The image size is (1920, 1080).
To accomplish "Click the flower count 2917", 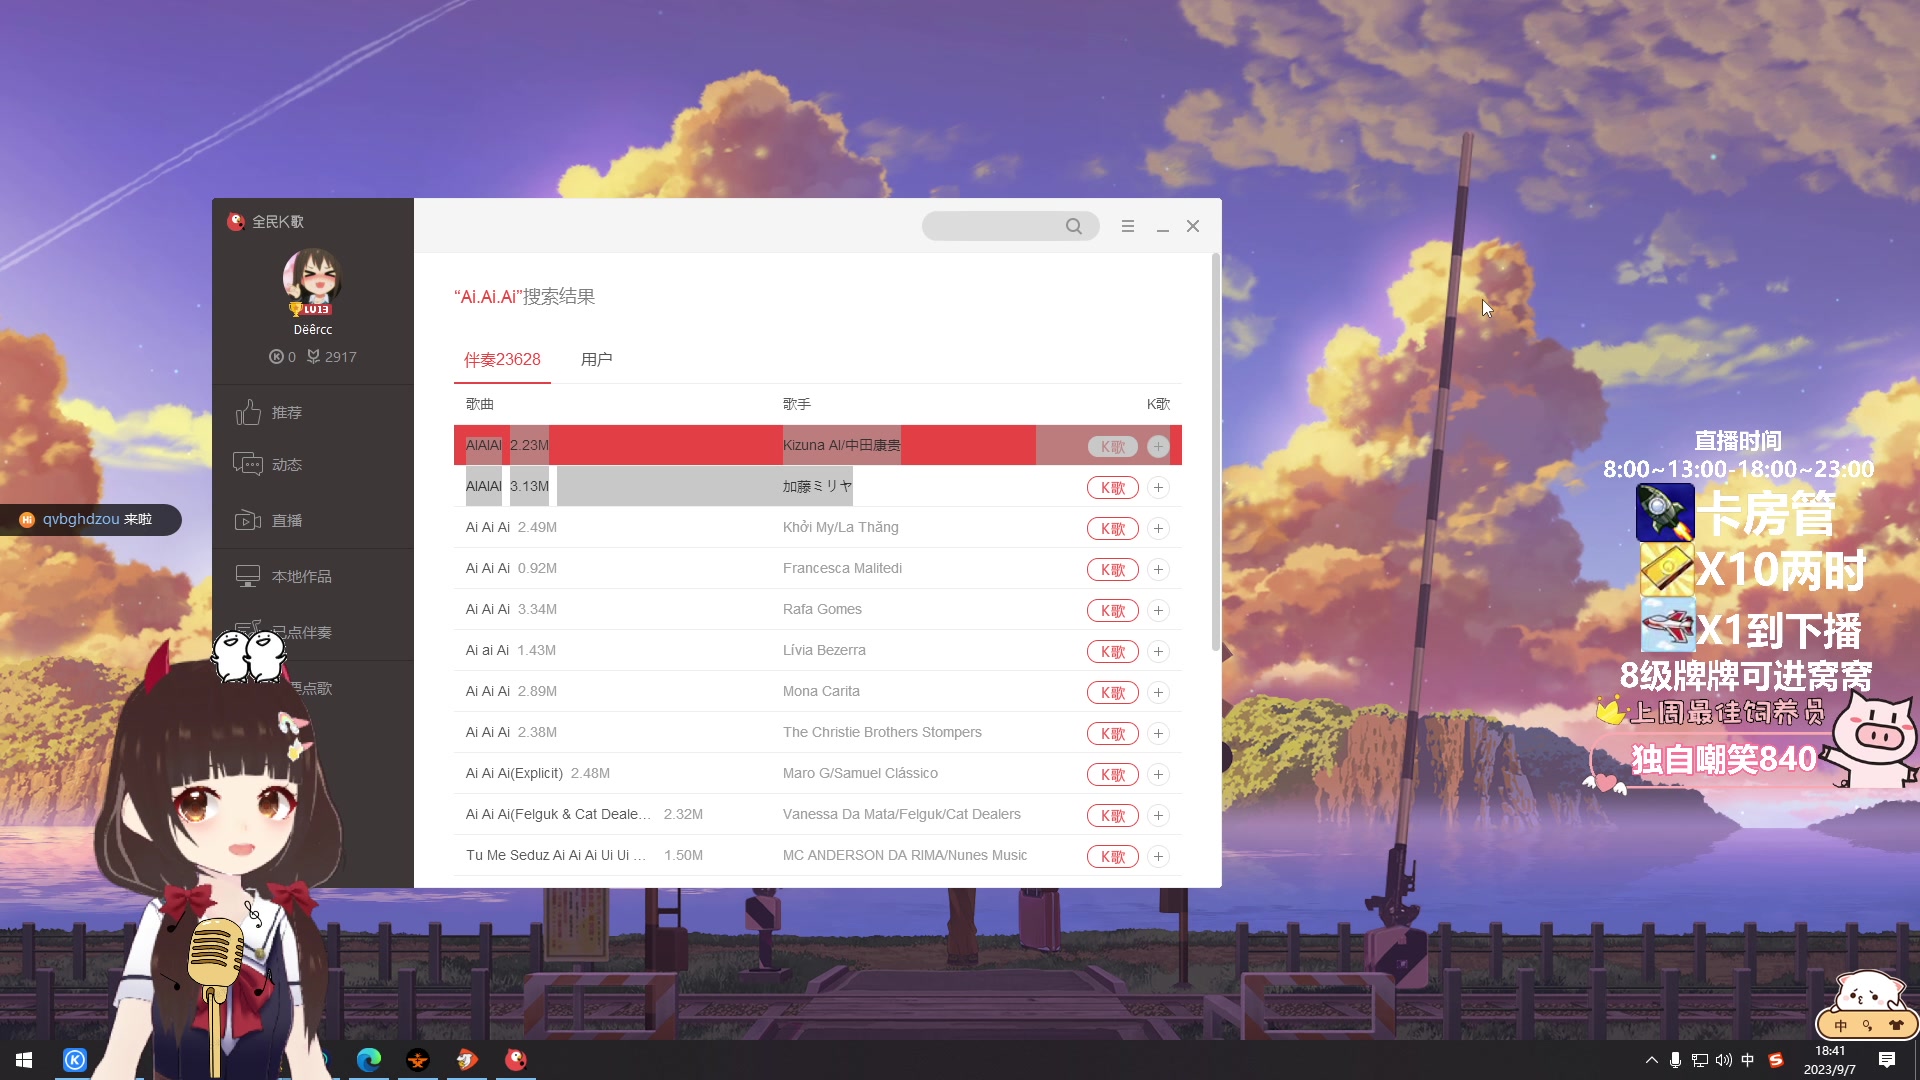I will [332, 357].
